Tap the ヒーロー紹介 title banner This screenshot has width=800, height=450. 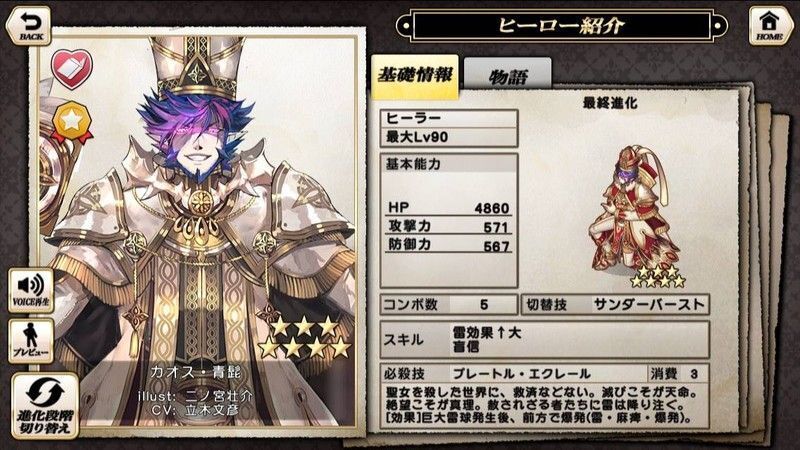(561, 25)
